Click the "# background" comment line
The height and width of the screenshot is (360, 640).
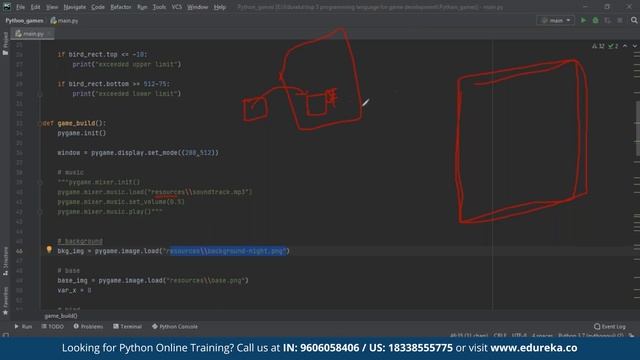(x=80, y=241)
